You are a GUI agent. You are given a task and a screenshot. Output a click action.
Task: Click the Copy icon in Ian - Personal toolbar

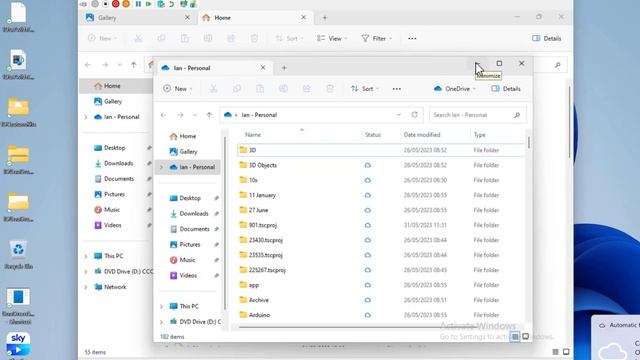click(237, 89)
